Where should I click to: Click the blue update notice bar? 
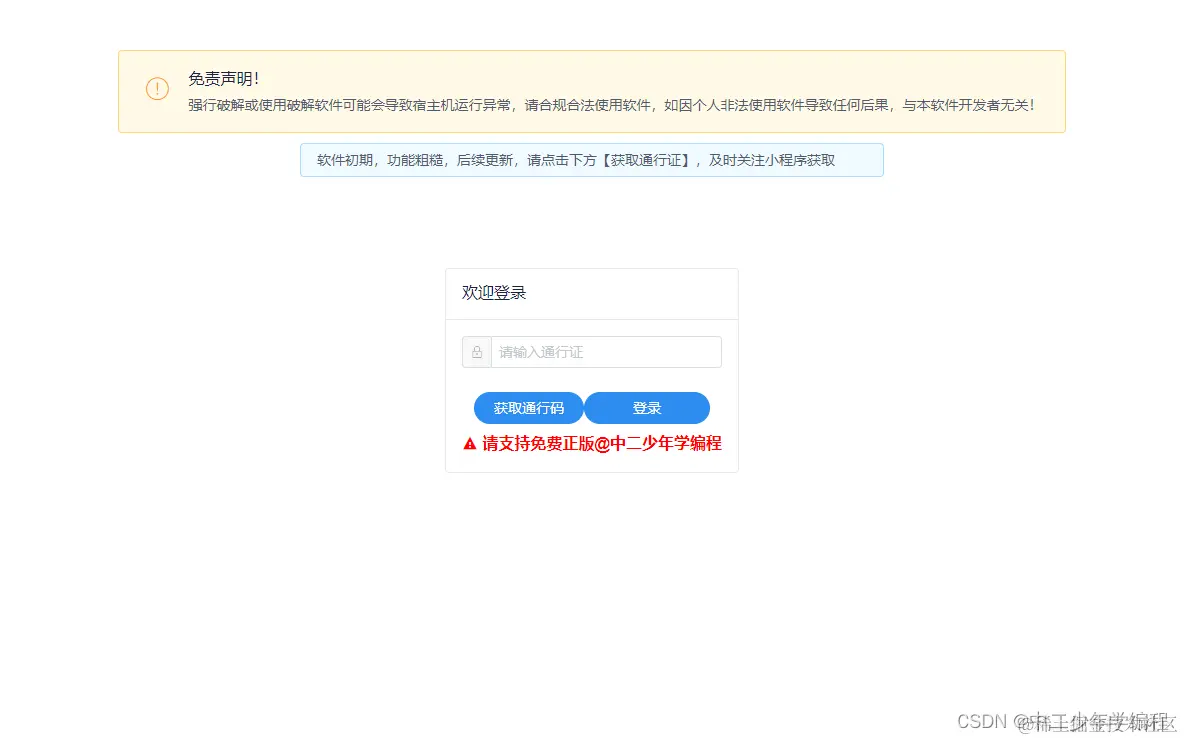(591, 159)
